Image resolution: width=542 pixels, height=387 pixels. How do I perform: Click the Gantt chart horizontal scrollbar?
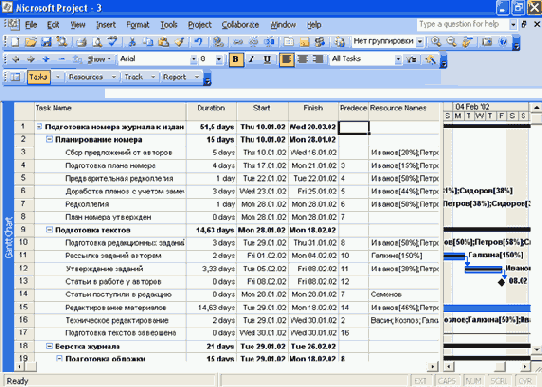tap(487, 366)
